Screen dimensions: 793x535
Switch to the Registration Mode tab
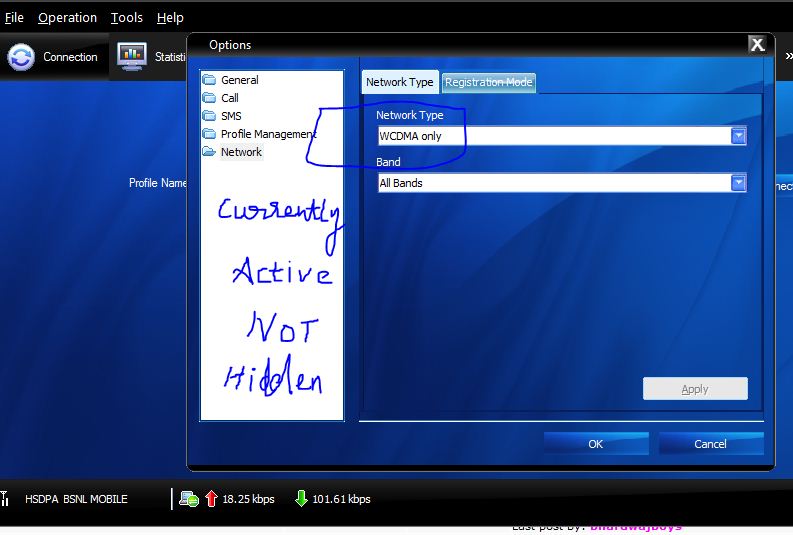pos(489,82)
